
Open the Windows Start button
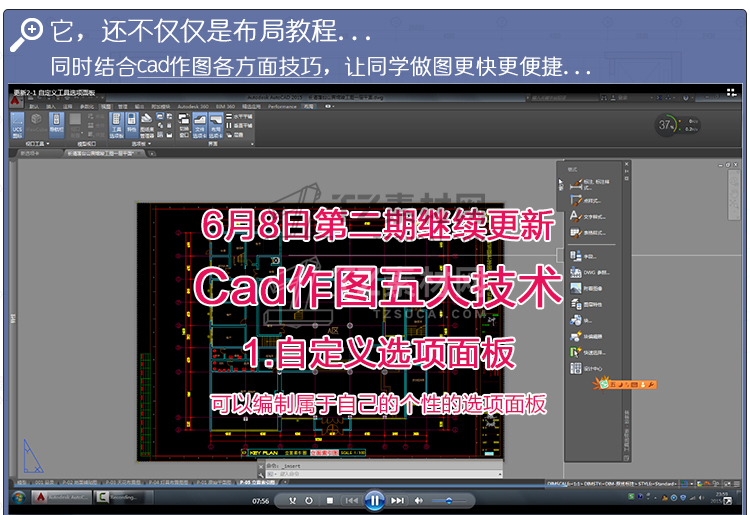[19, 498]
